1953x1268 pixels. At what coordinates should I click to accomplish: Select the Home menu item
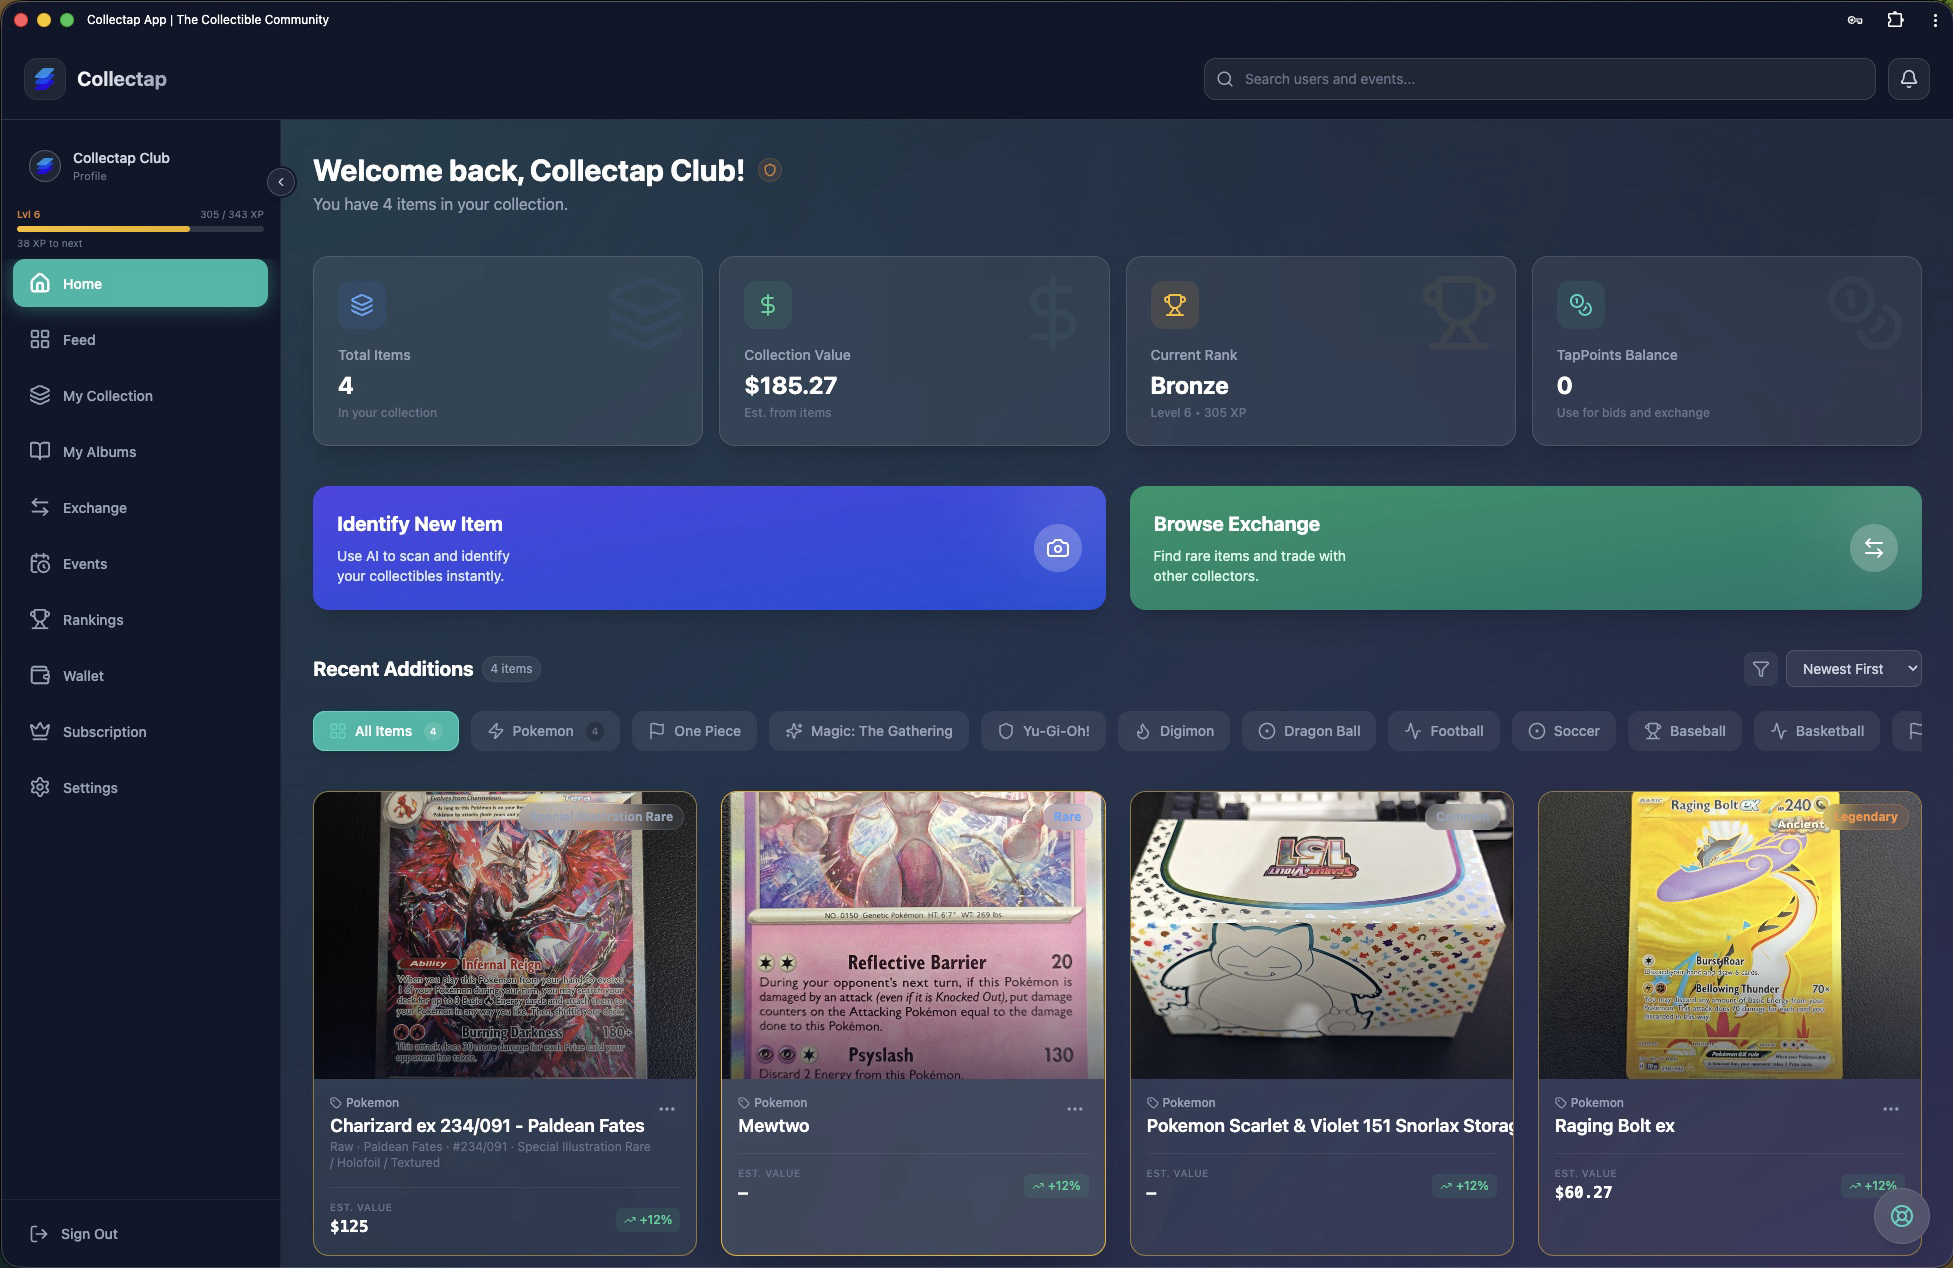(x=140, y=284)
